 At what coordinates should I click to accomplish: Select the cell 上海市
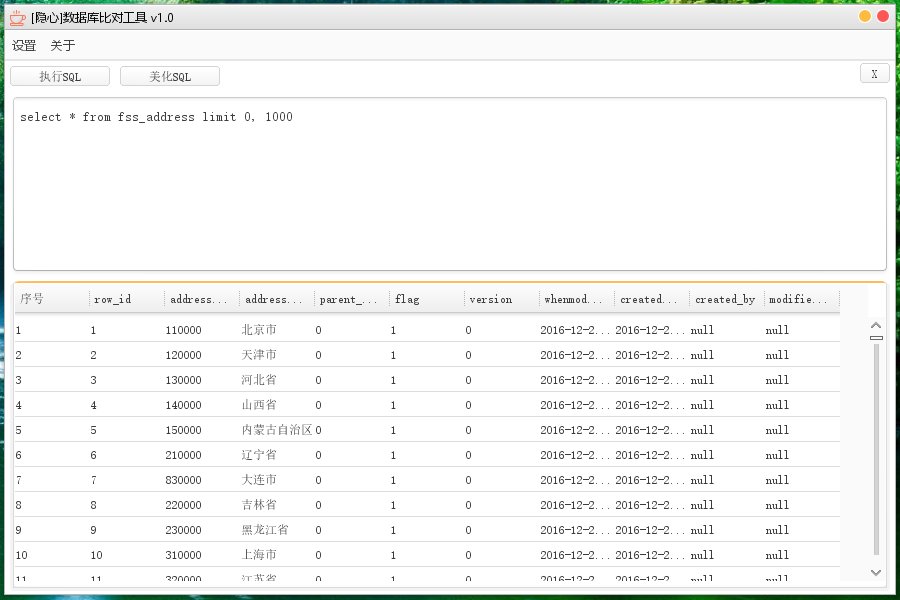coord(259,555)
